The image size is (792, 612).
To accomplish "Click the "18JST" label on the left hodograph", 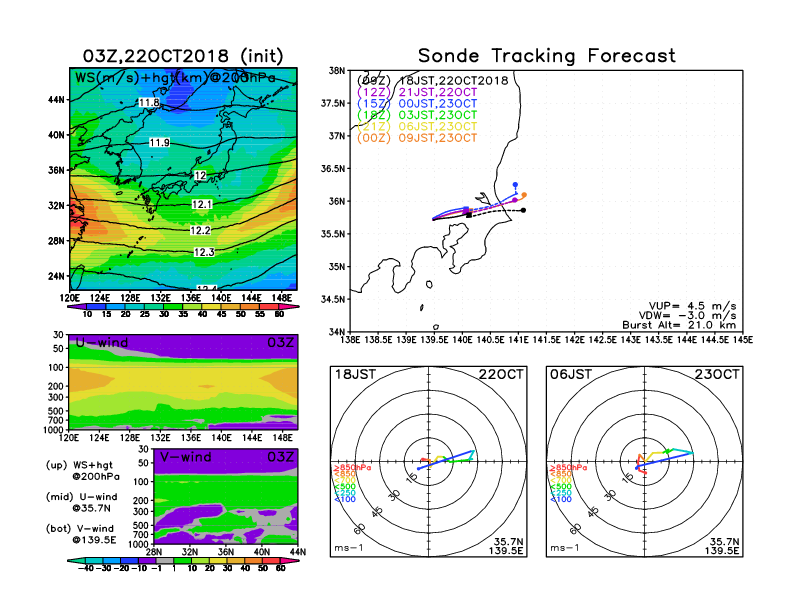I will click(355, 374).
